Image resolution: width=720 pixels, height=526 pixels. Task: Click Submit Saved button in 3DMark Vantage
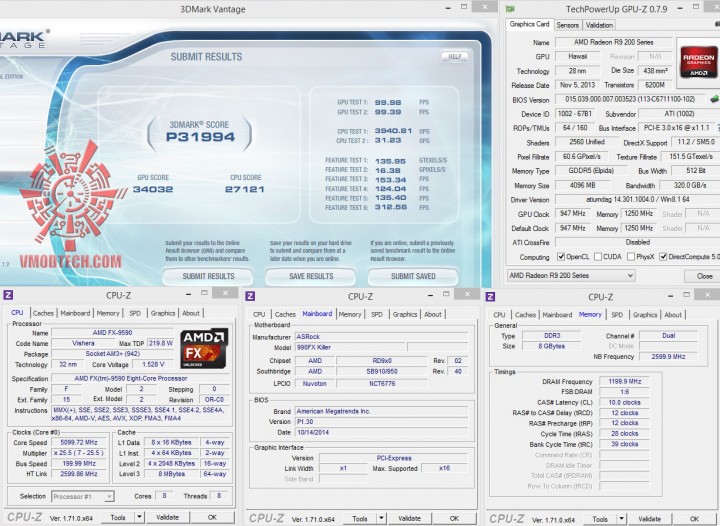413,276
